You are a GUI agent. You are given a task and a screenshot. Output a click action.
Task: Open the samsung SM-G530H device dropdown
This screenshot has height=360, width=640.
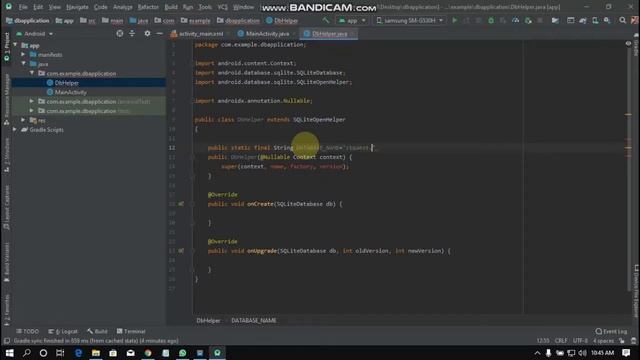pyautogui.click(x=409, y=20)
